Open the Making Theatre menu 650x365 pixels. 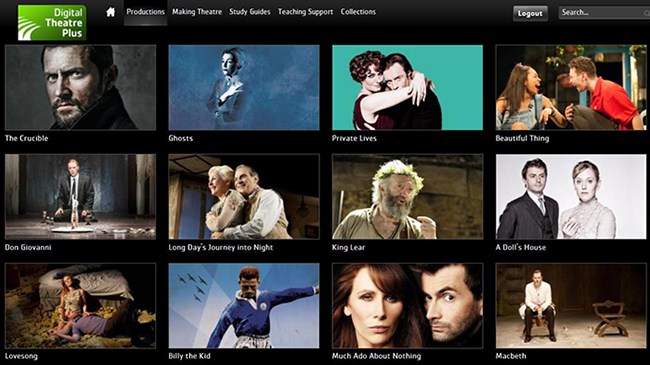click(197, 12)
